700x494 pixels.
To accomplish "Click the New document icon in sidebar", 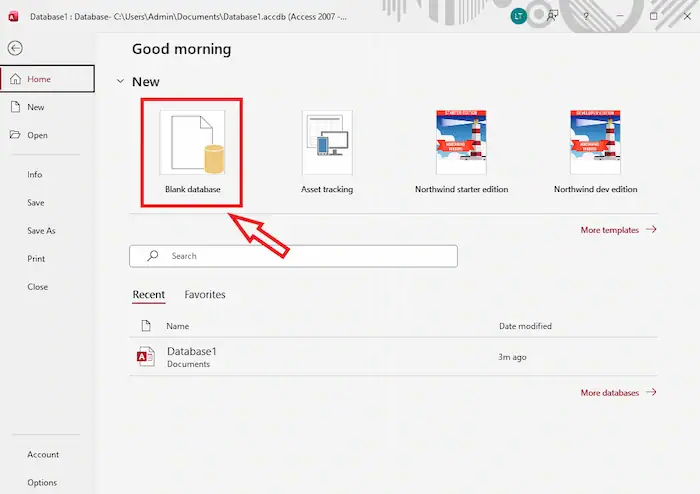I will pos(14,107).
